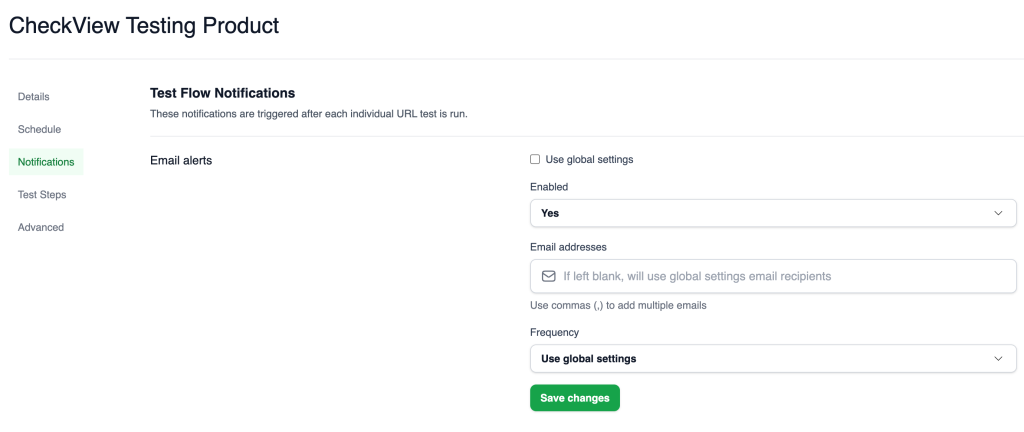Focus the Email addresses input field
1024x432 pixels.
point(773,276)
